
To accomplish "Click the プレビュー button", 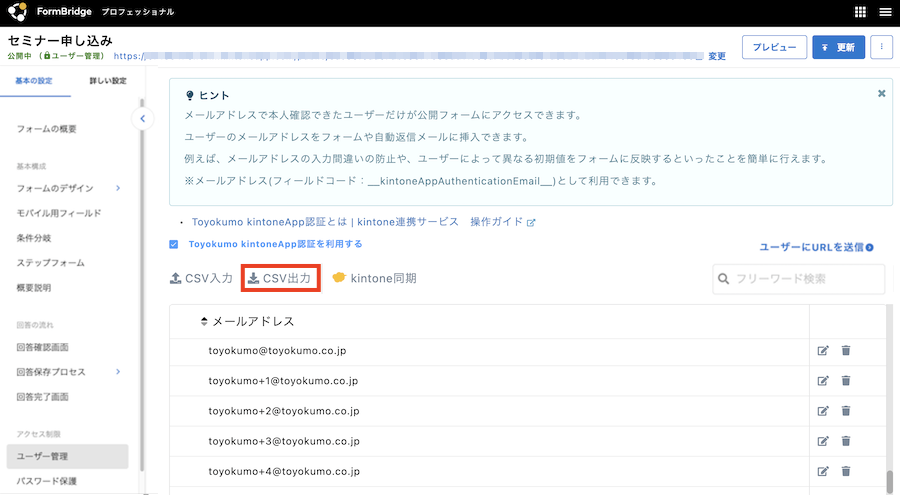I will click(x=774, y=47).
